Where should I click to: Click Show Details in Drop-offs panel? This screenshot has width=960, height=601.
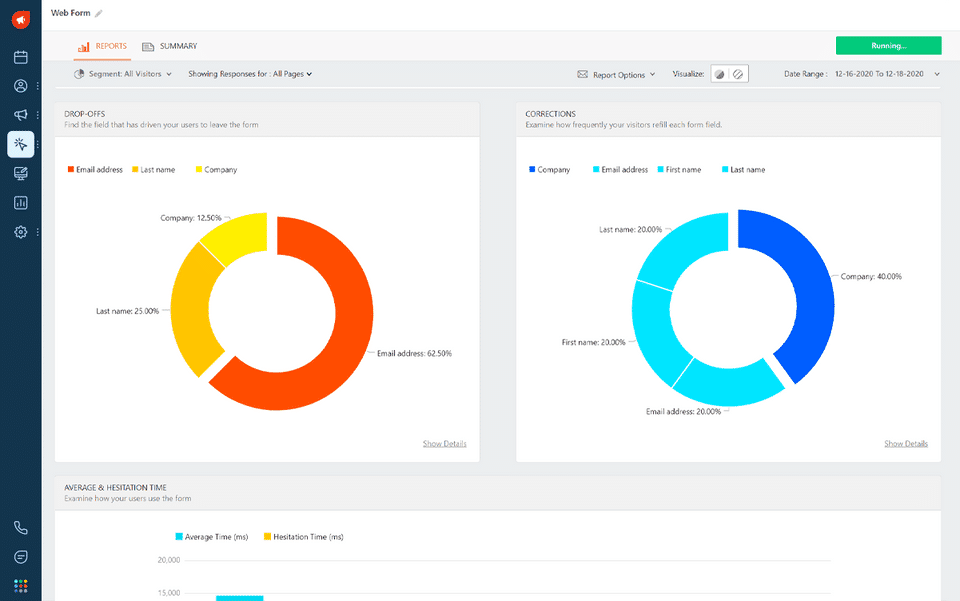click(x=444, y=444)
